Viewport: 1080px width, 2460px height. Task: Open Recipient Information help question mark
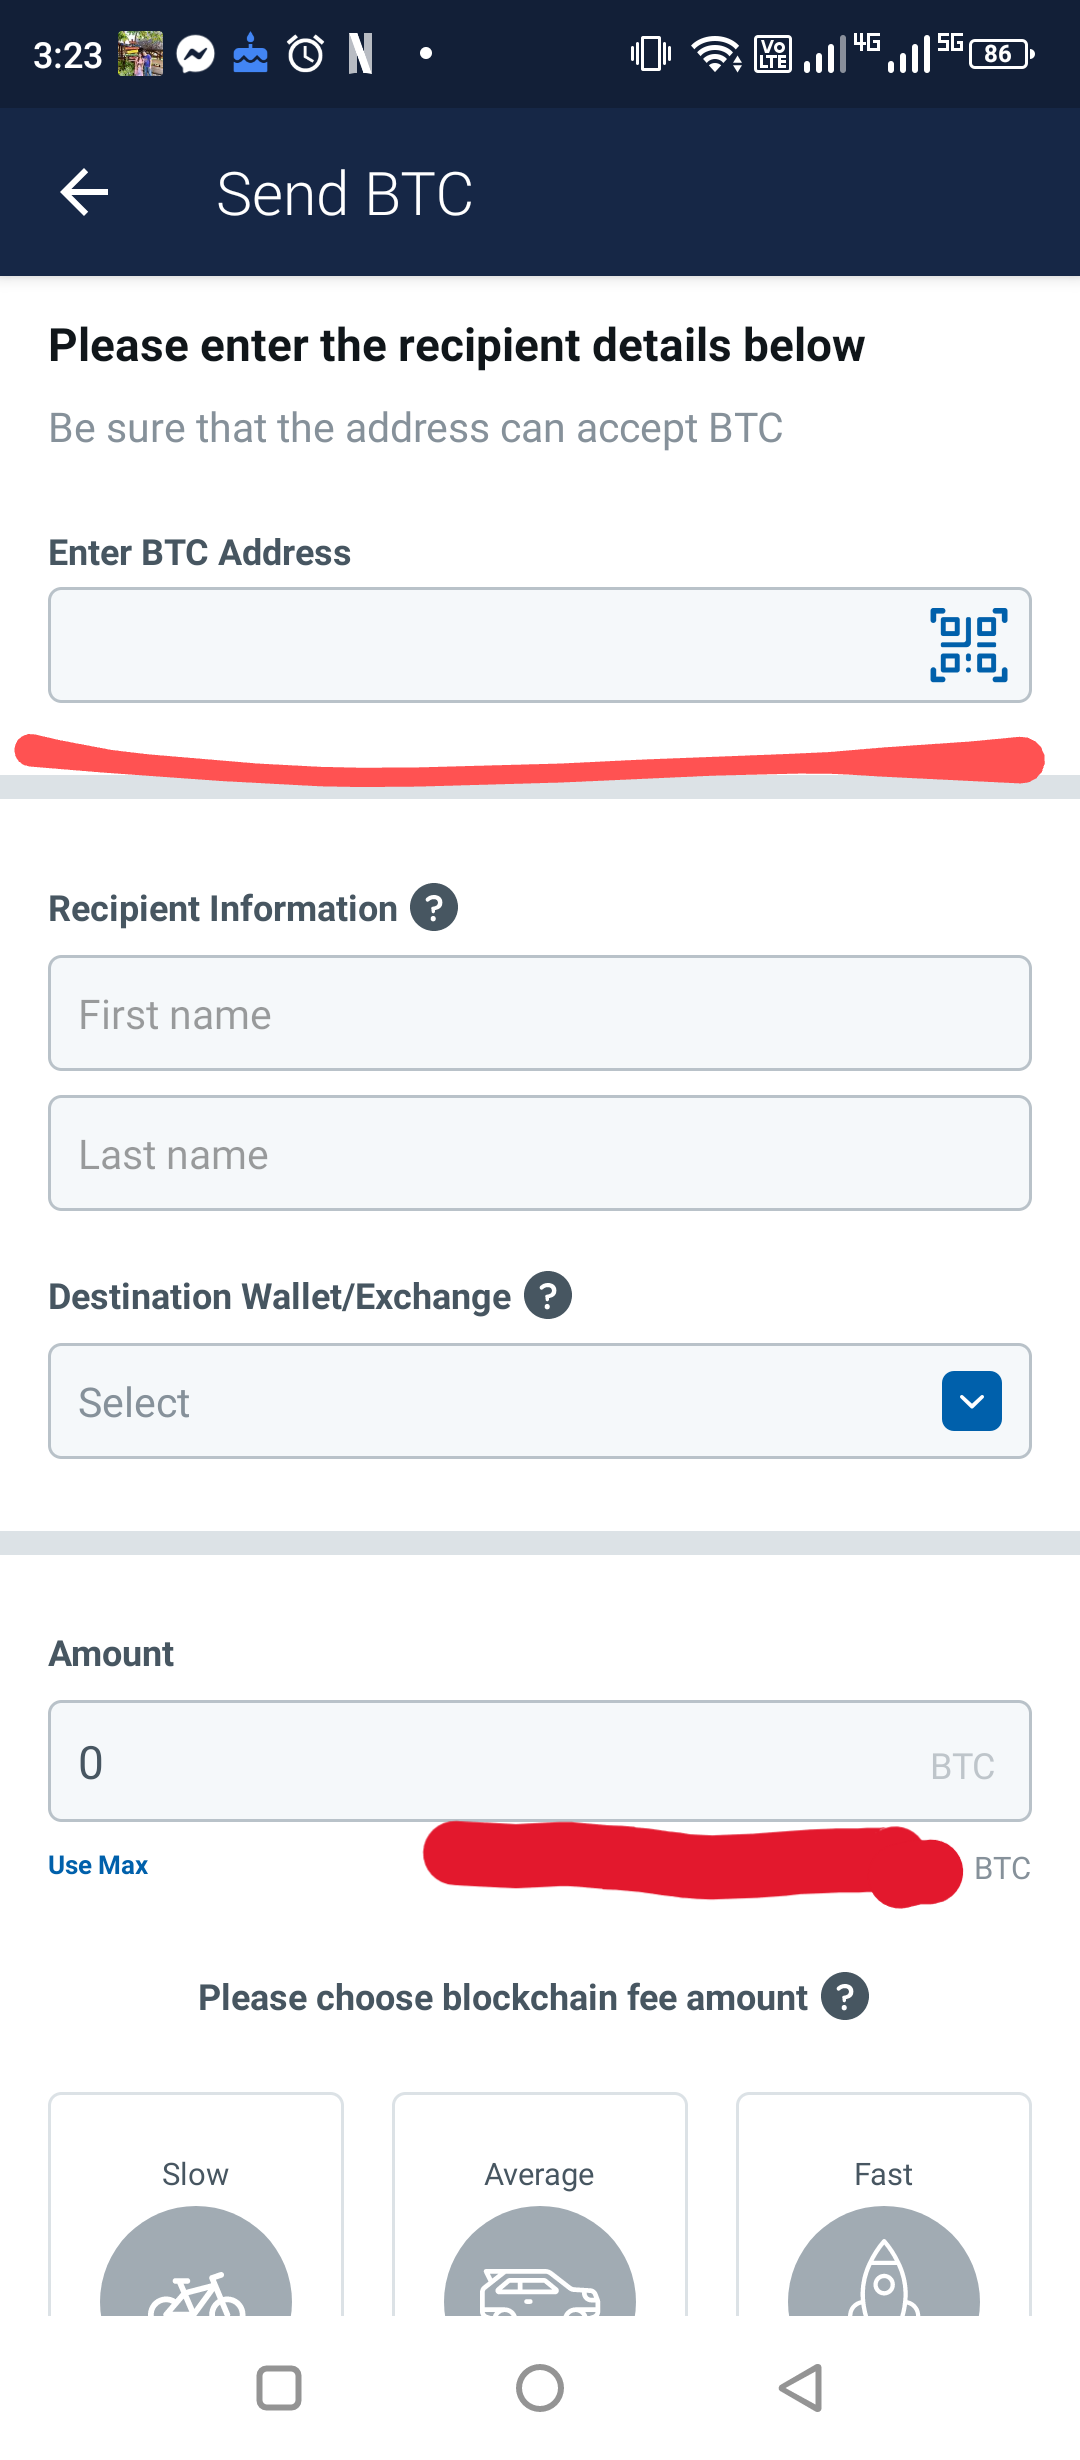(434, 908)
